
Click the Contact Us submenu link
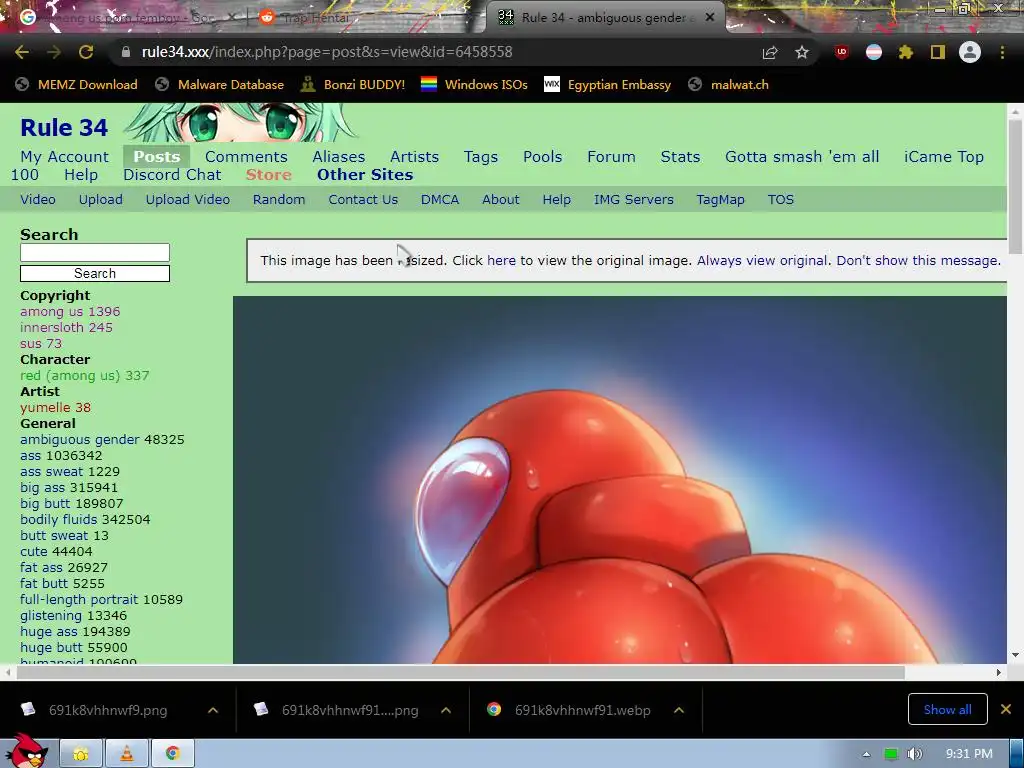(x=363, y=200)
